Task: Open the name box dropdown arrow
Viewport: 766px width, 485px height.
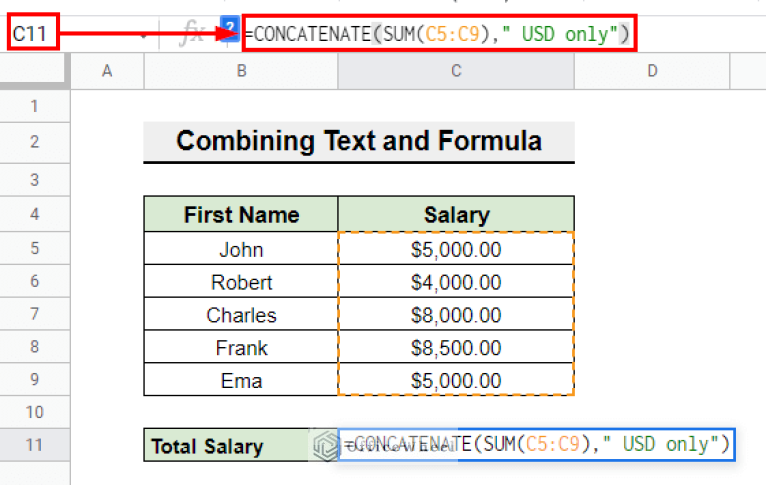Action: pyautogui.click(x=145, y=36)
